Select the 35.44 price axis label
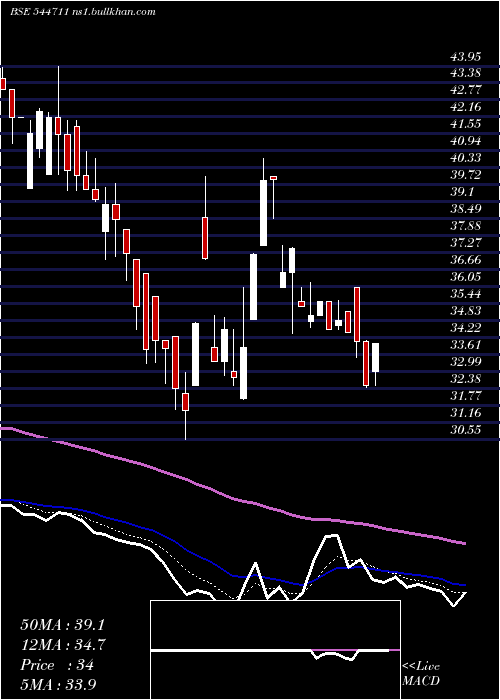 point(466,294)
